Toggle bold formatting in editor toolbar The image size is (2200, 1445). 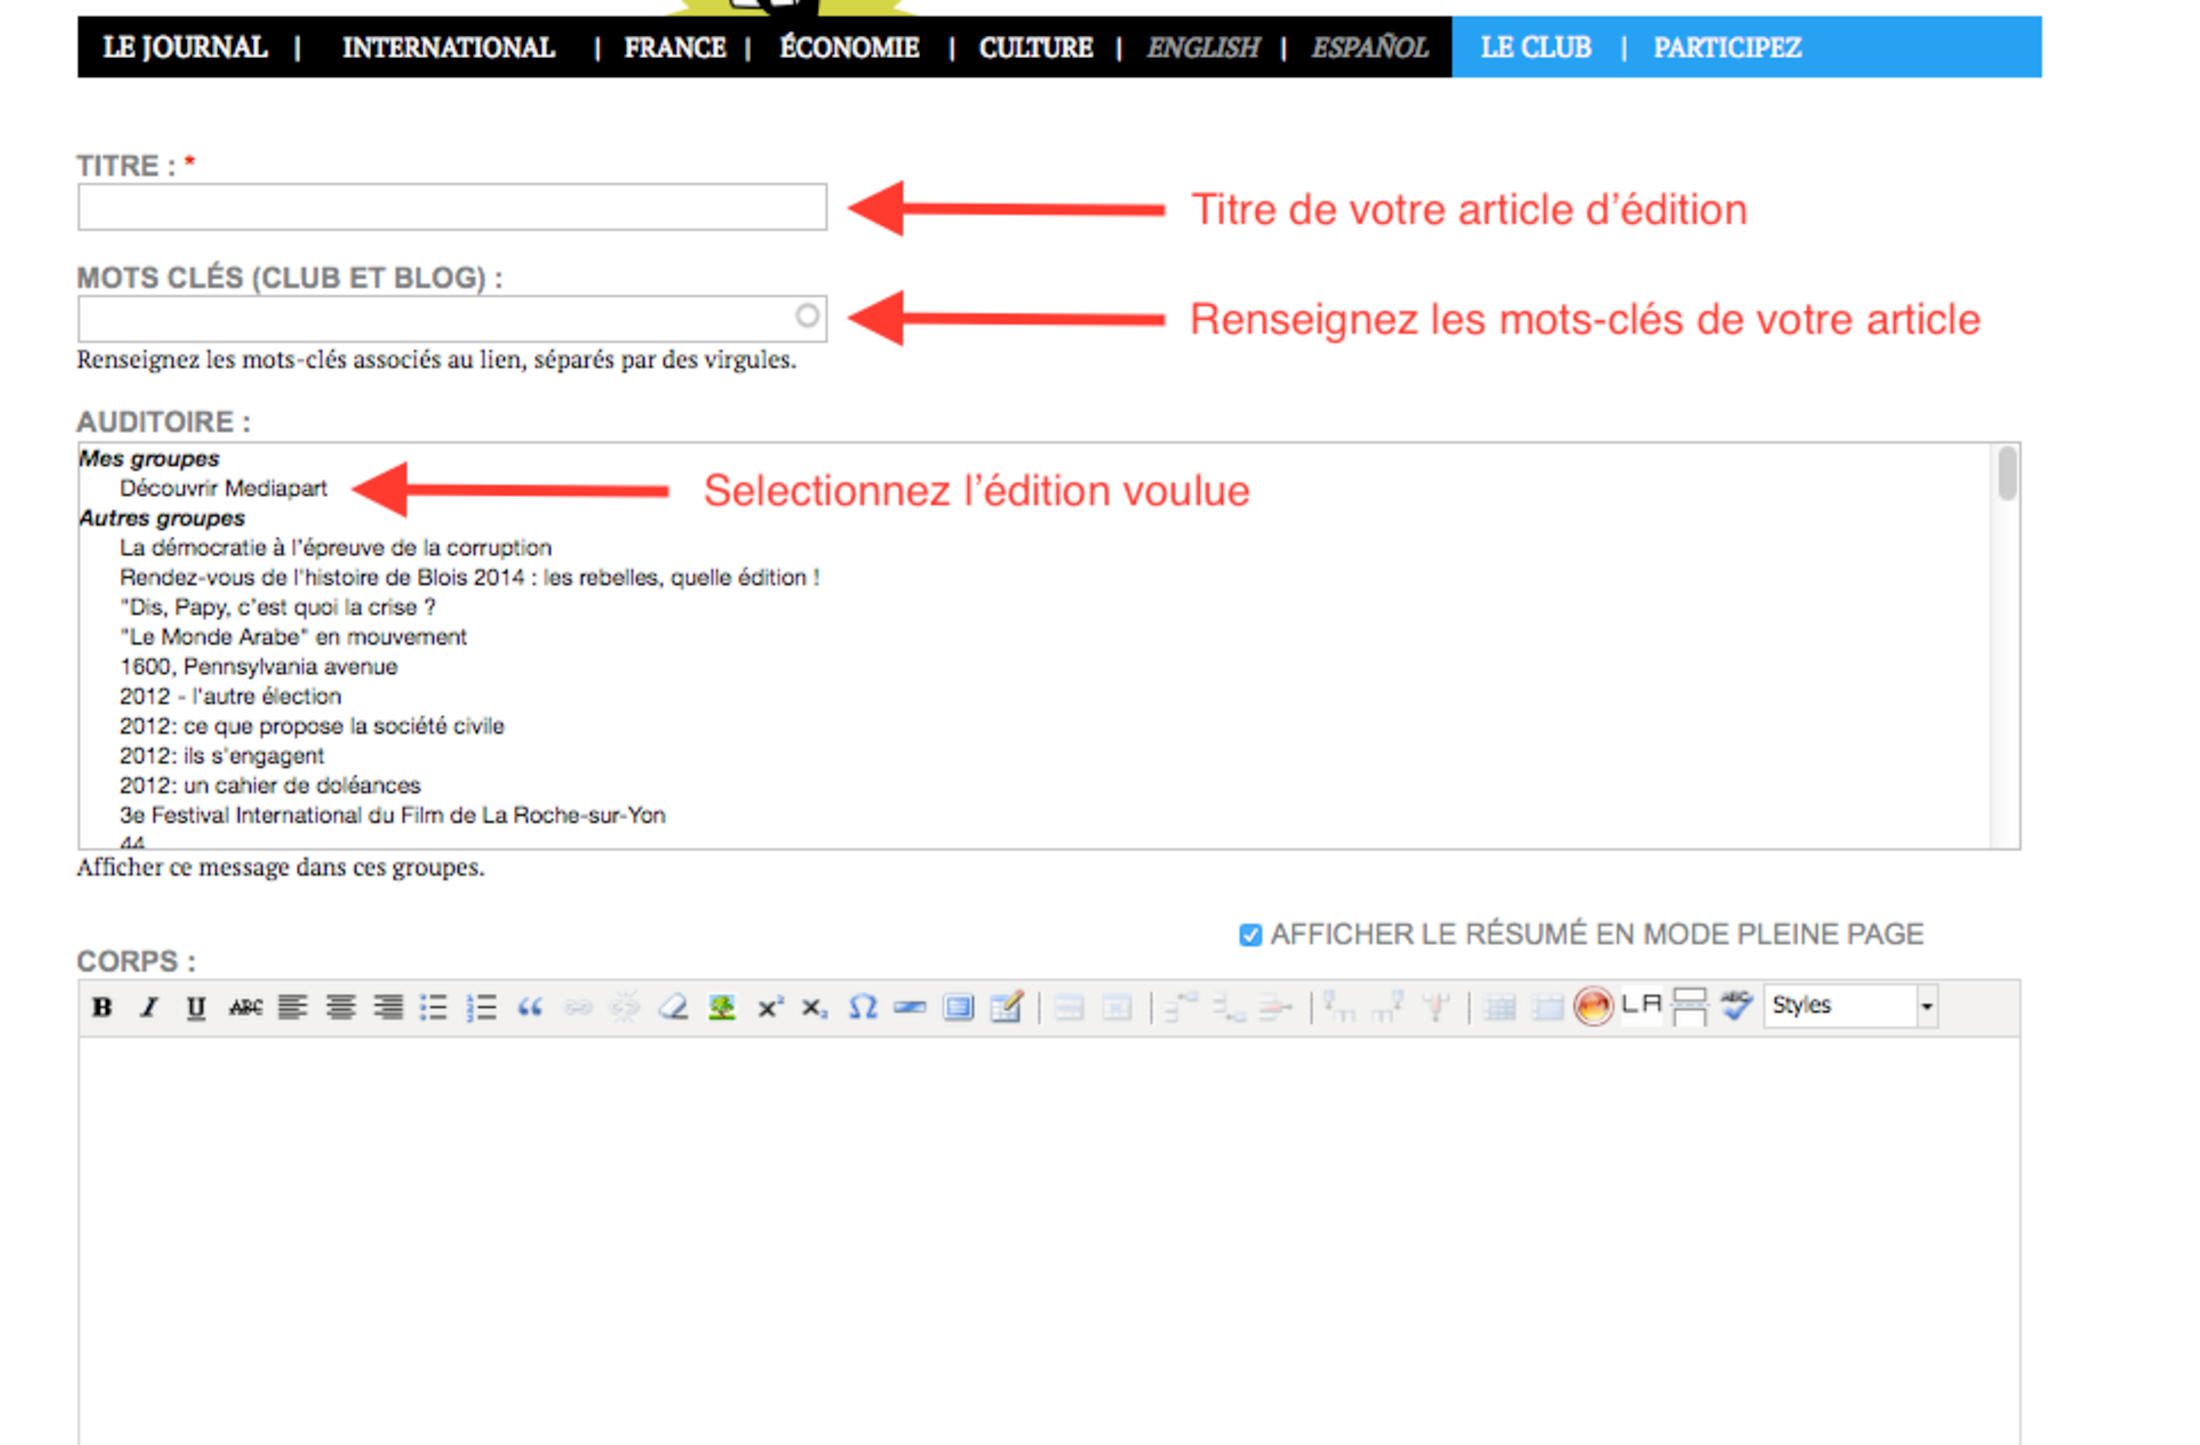tap(102, 1007)
